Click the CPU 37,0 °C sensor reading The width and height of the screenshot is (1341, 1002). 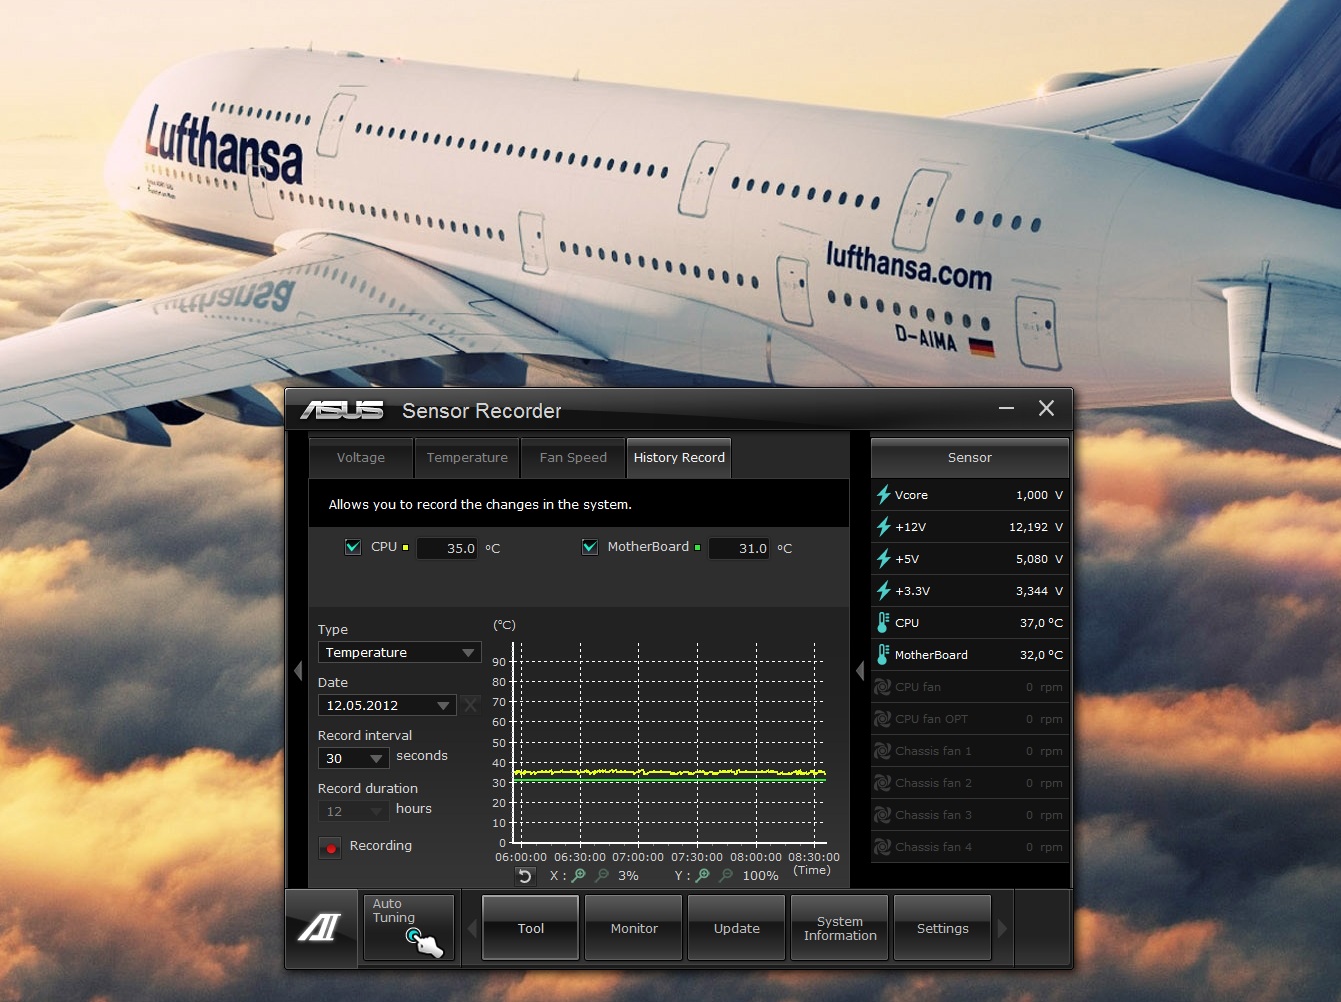click(1041, 623)
